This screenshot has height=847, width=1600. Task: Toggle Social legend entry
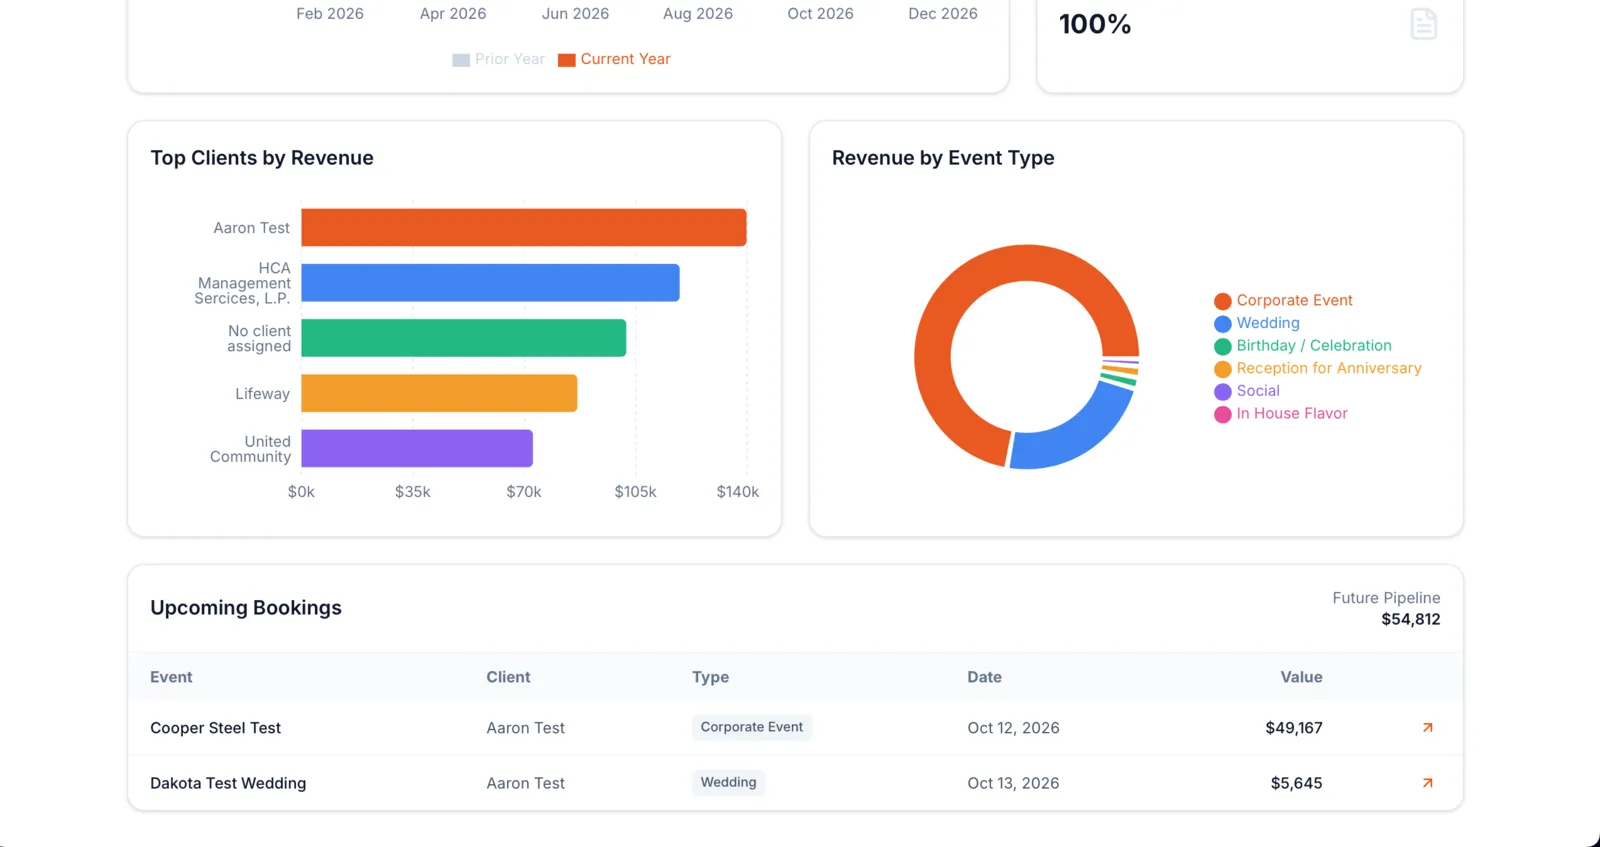pyautogui.click(x=1247, y=391)
